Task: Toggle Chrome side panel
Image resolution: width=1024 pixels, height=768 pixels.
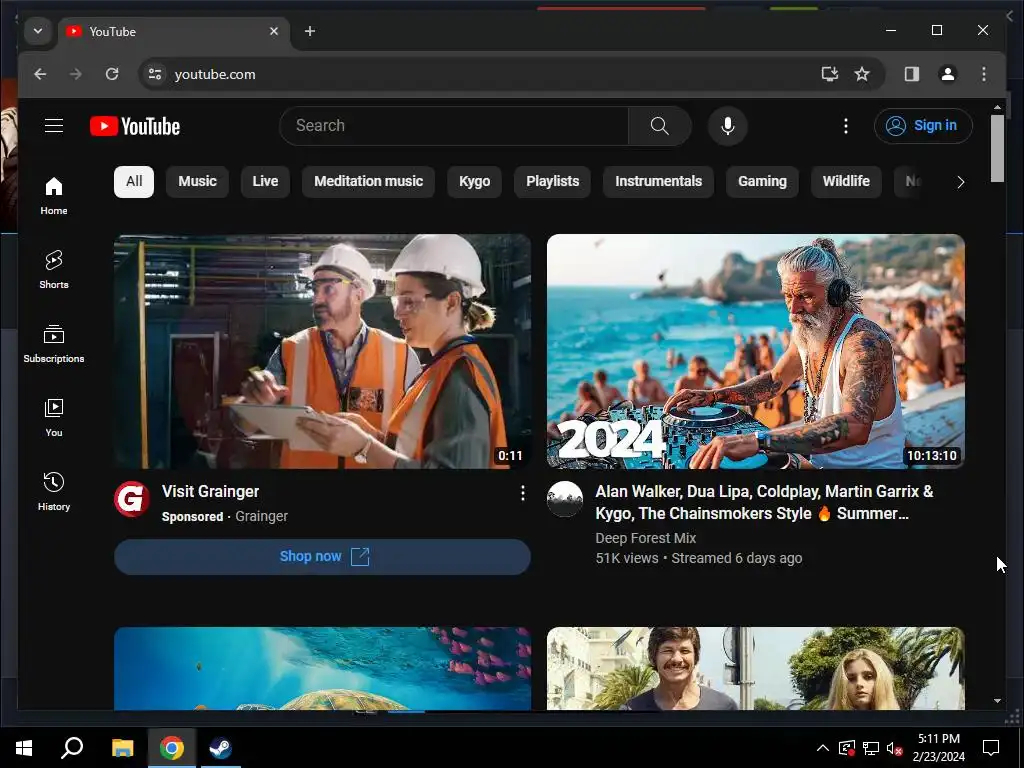Action: click(912, 74)
